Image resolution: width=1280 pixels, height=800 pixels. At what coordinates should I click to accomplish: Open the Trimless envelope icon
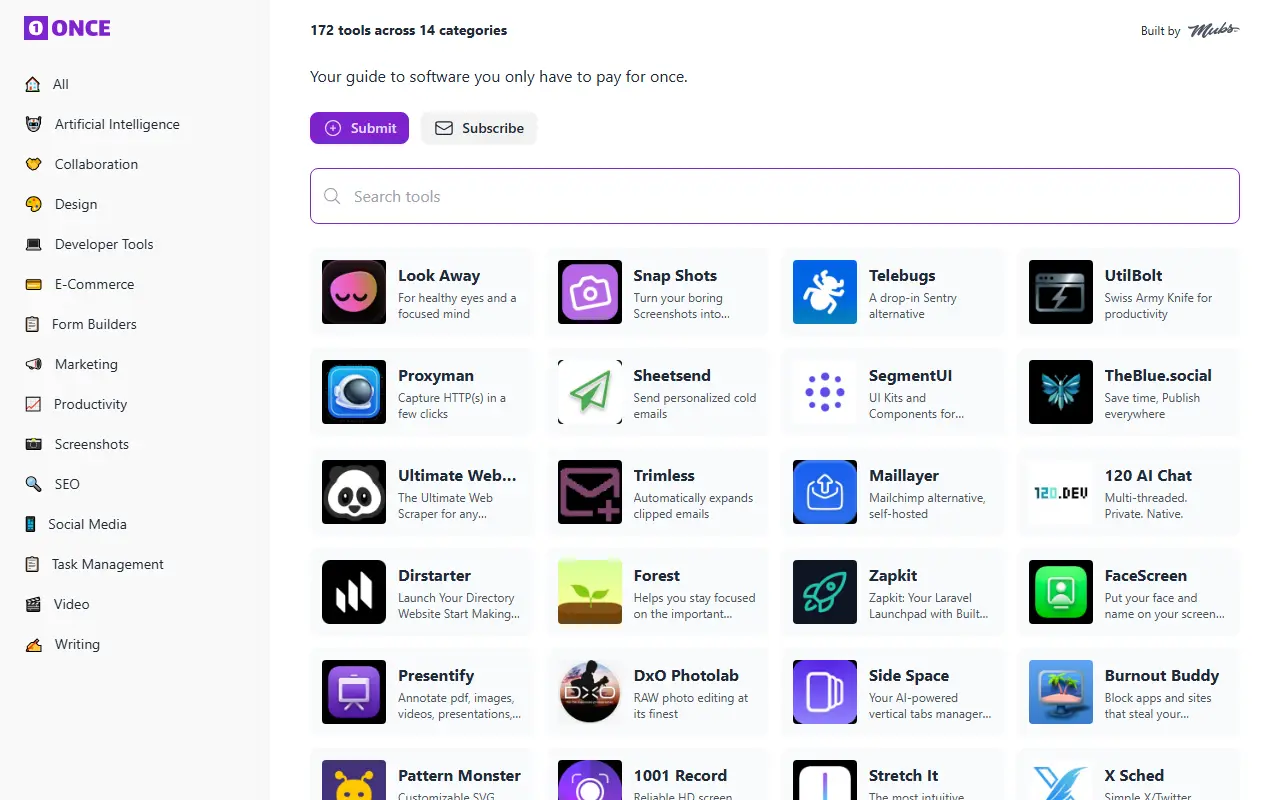click(x=590, y=492)
